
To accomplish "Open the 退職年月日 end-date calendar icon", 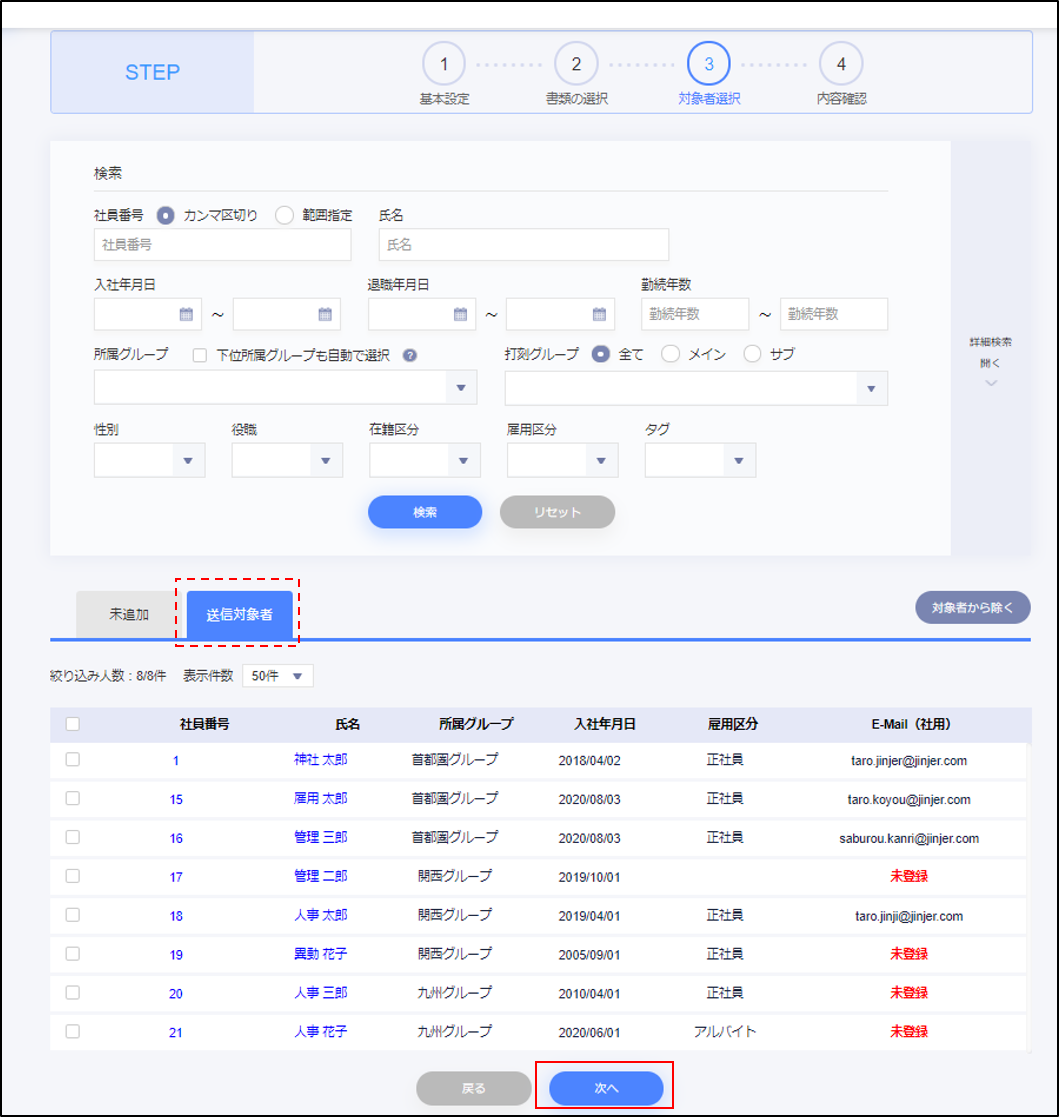I will (599, 314).
